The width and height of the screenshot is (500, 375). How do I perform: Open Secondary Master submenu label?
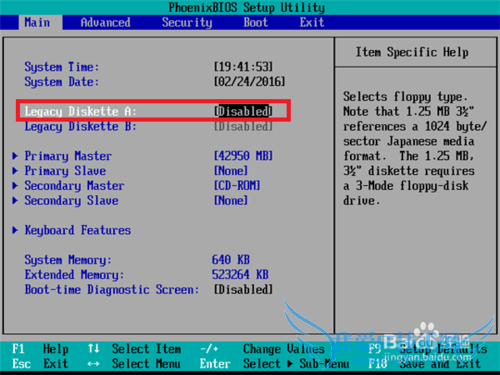point(74,186)
